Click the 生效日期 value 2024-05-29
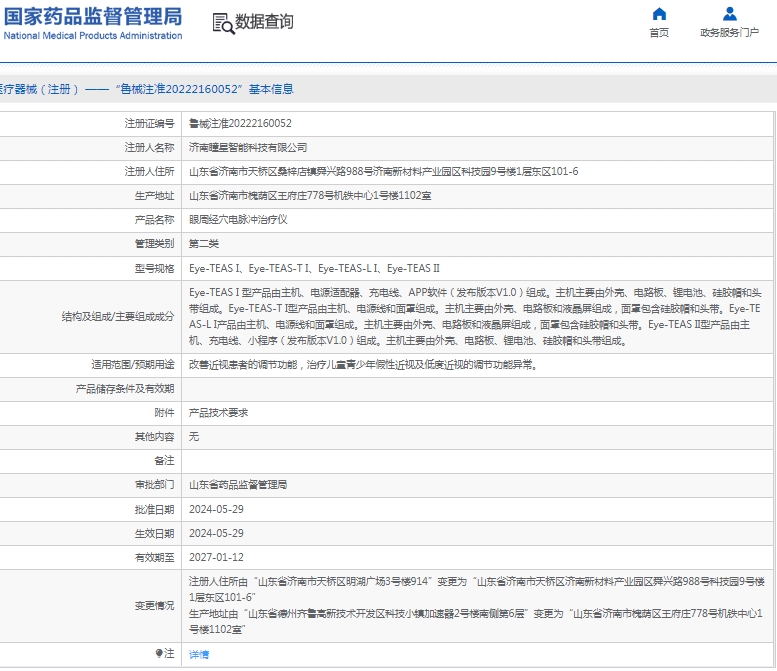 [216, 533]
